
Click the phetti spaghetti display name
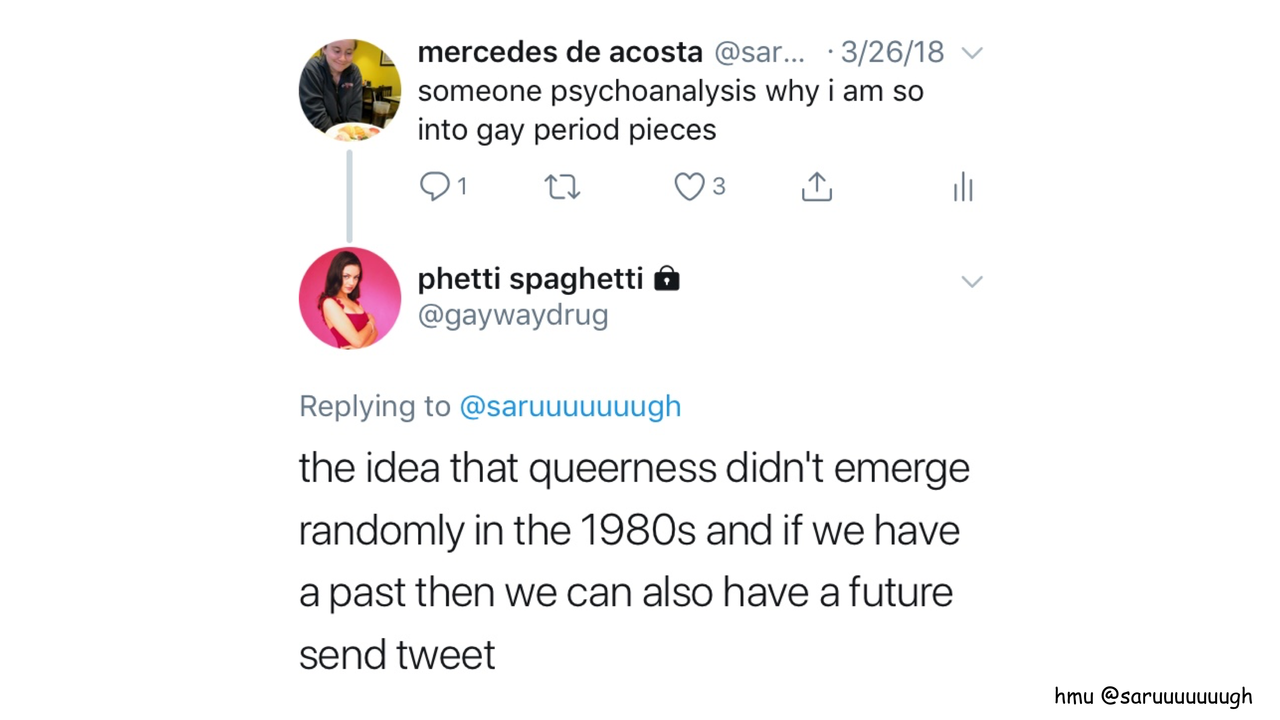point(530,279)
